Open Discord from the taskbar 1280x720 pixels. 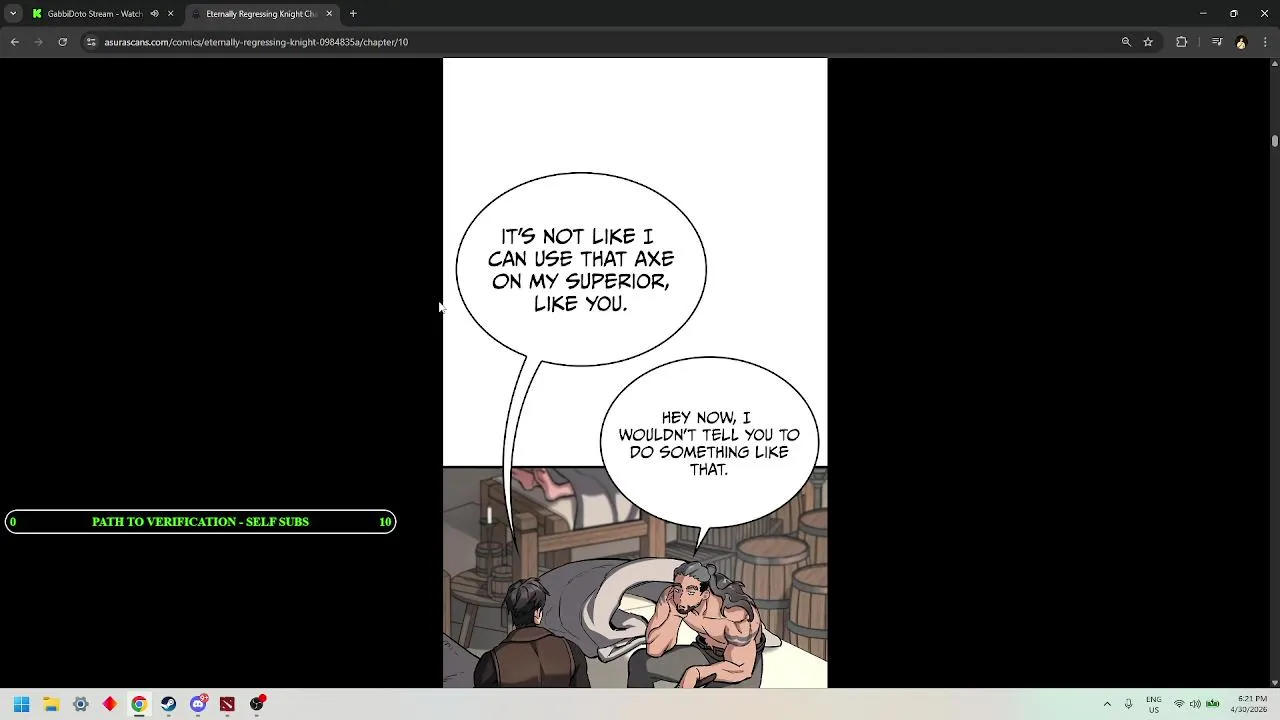tap(198, 704)
